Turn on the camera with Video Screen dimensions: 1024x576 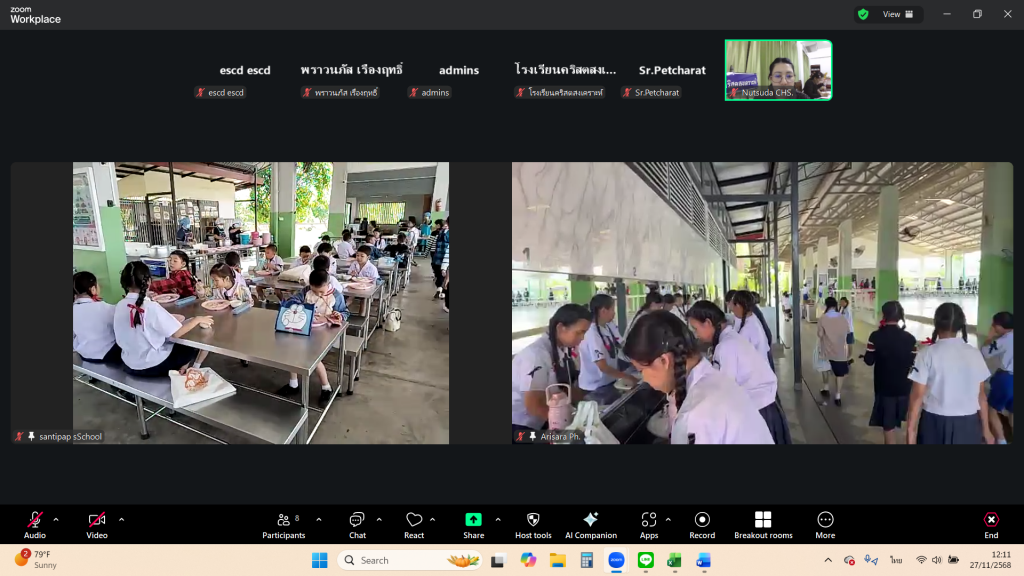coord(97,524)
